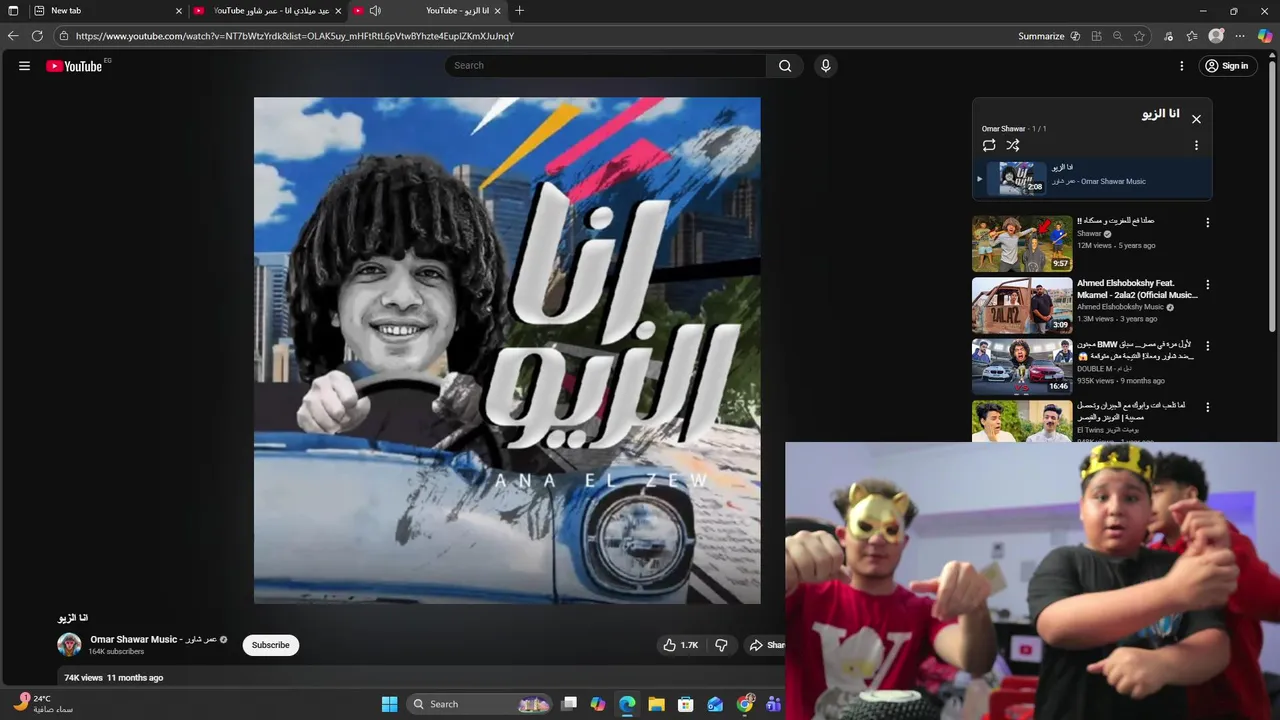
Task: Go back to previous page
Action: click(13, 36)
